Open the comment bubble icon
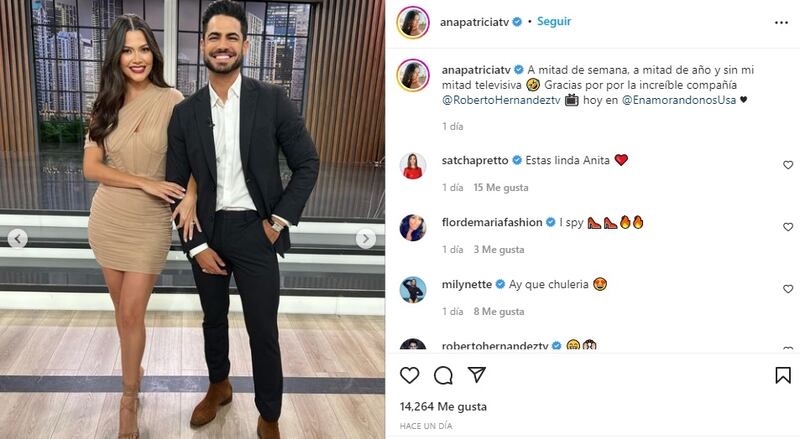 [x=443, y=375]
